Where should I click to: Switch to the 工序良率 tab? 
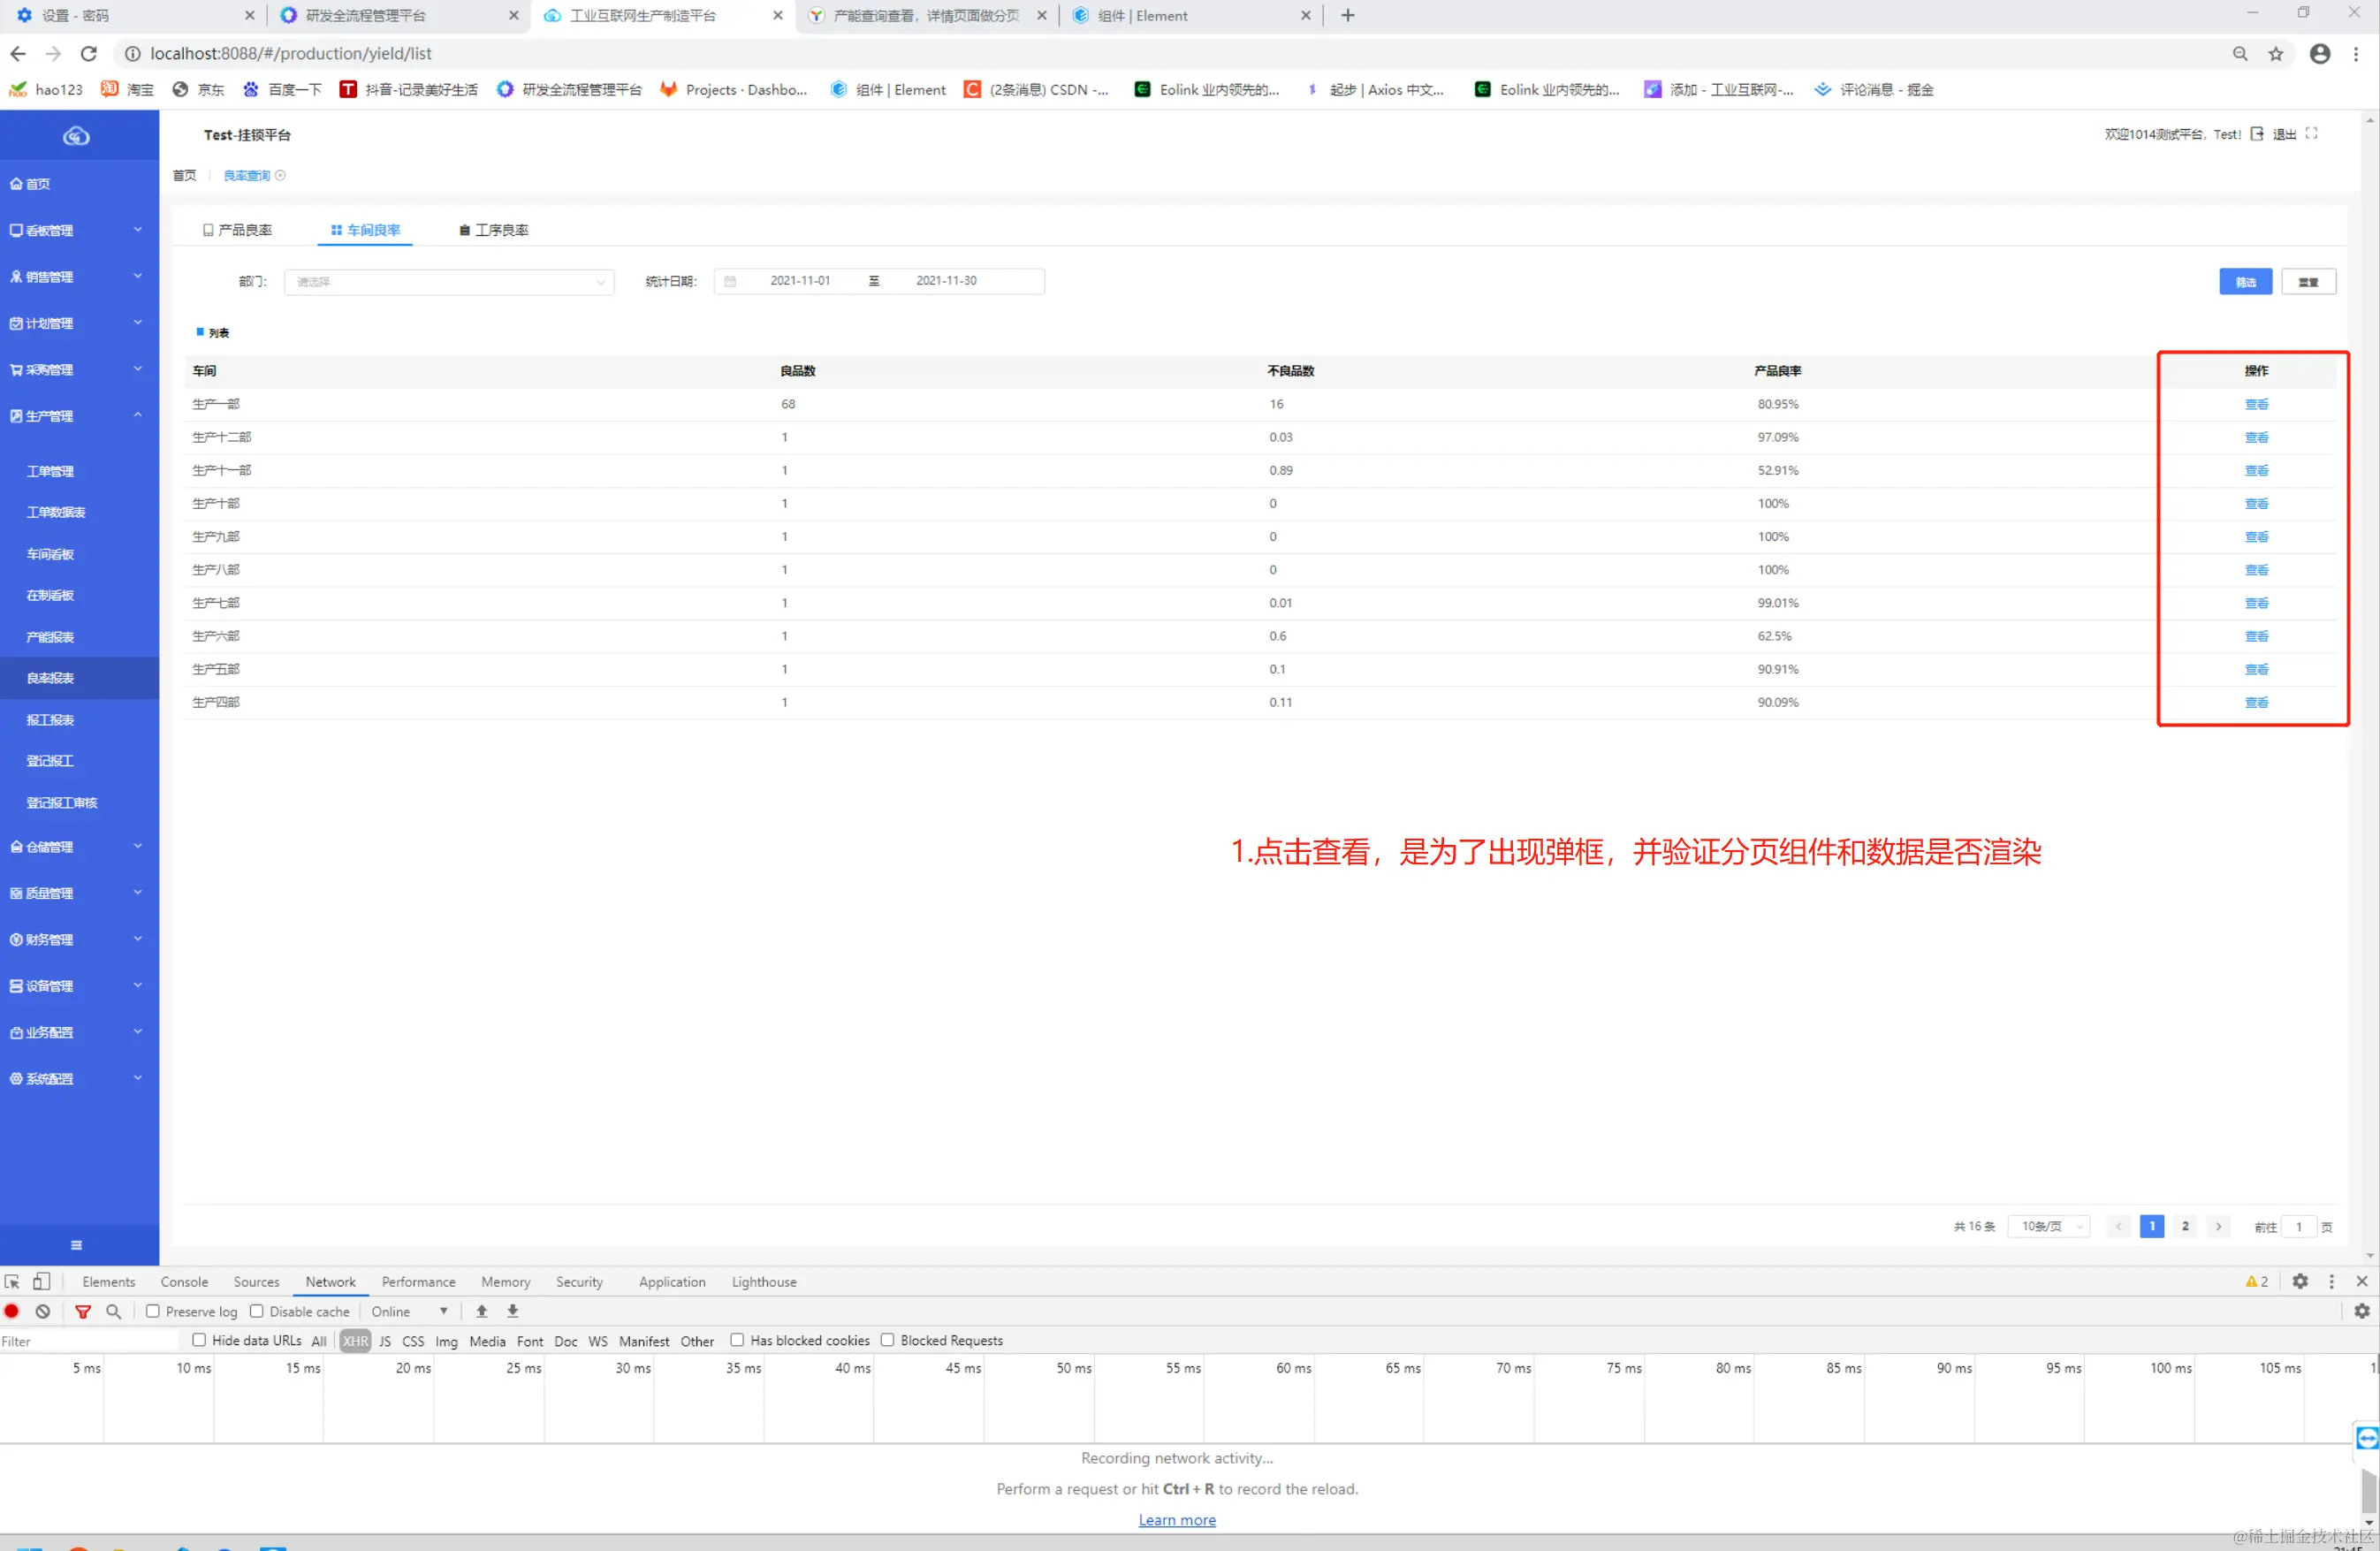pyautogui.click(x=494, y=230)
